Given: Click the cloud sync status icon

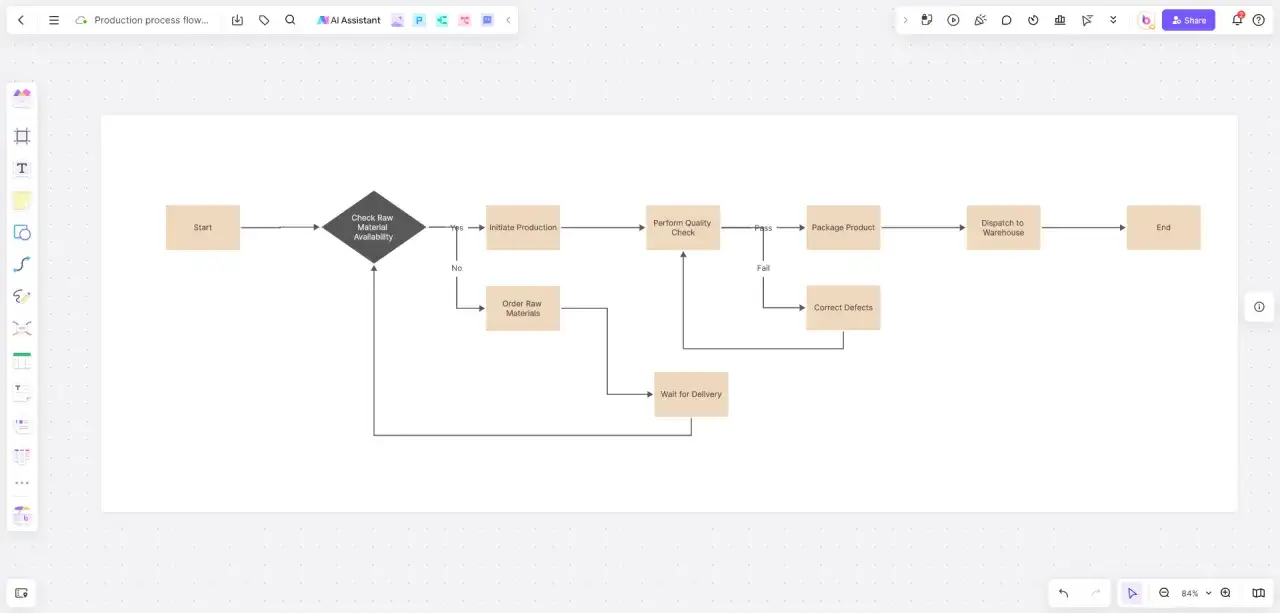Looking at the screenshot, I should tap(81, 20).
